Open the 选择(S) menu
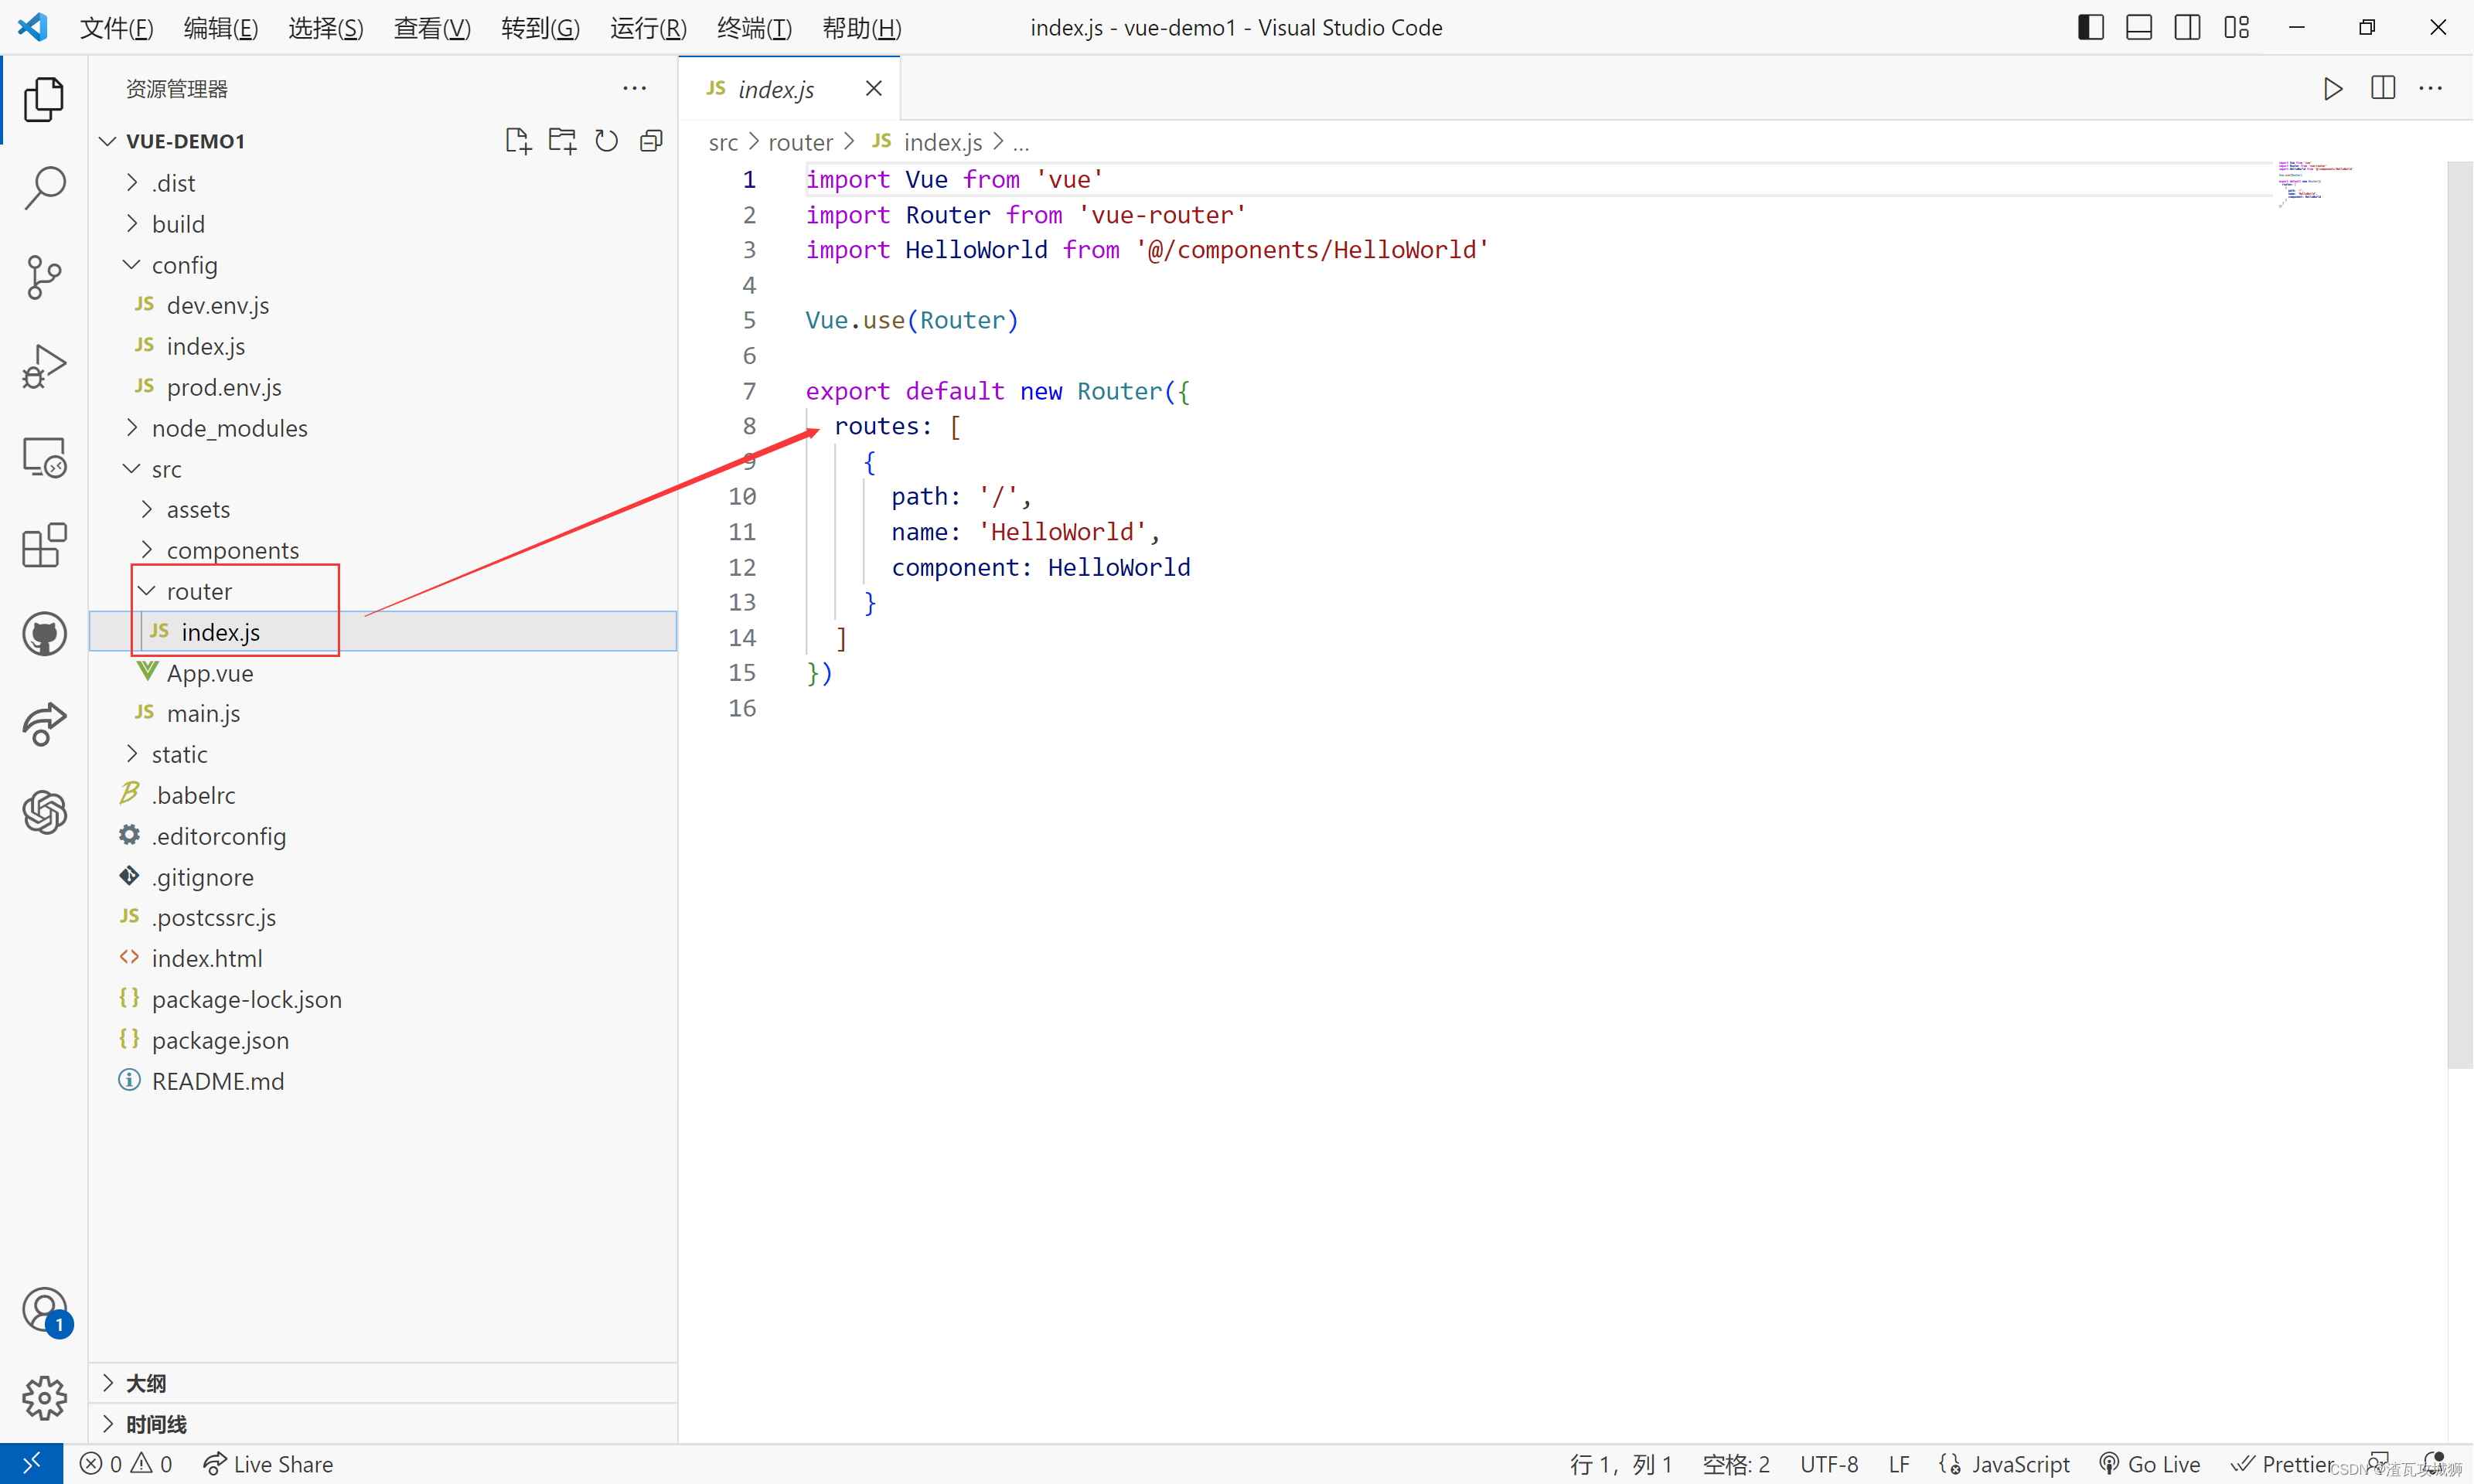The image size is (2474, 1484). pyautogui.click(x=326, y=27)
